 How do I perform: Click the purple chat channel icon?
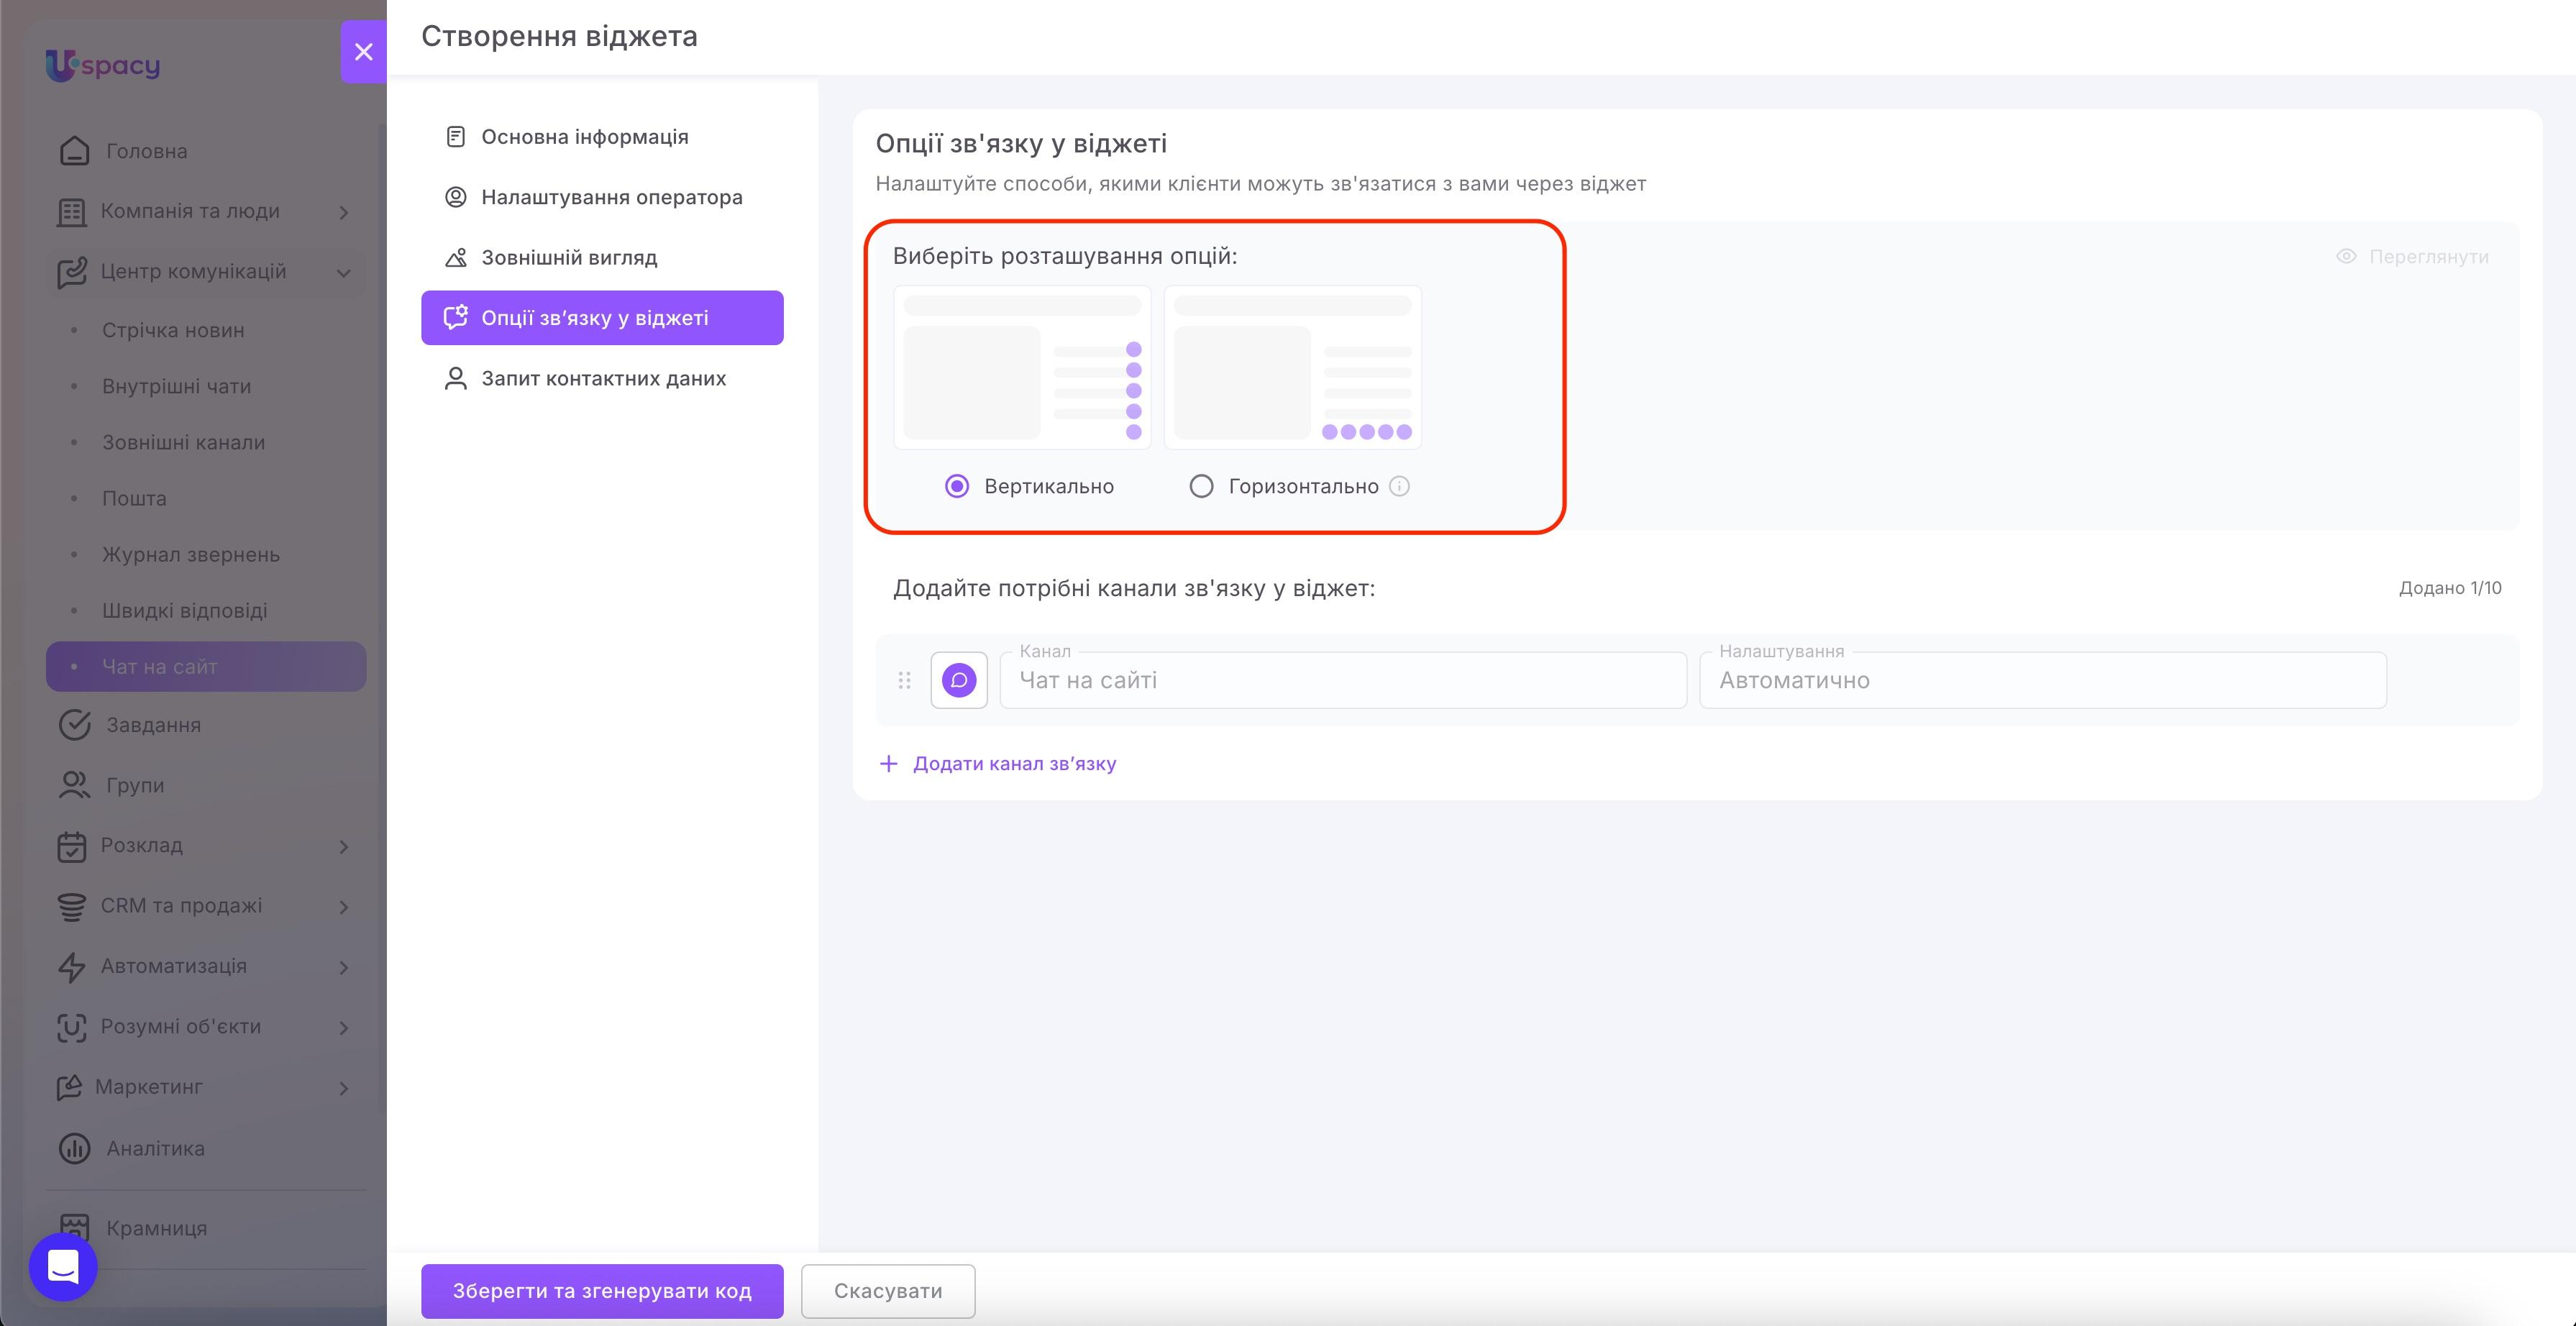tap(959, 680)
